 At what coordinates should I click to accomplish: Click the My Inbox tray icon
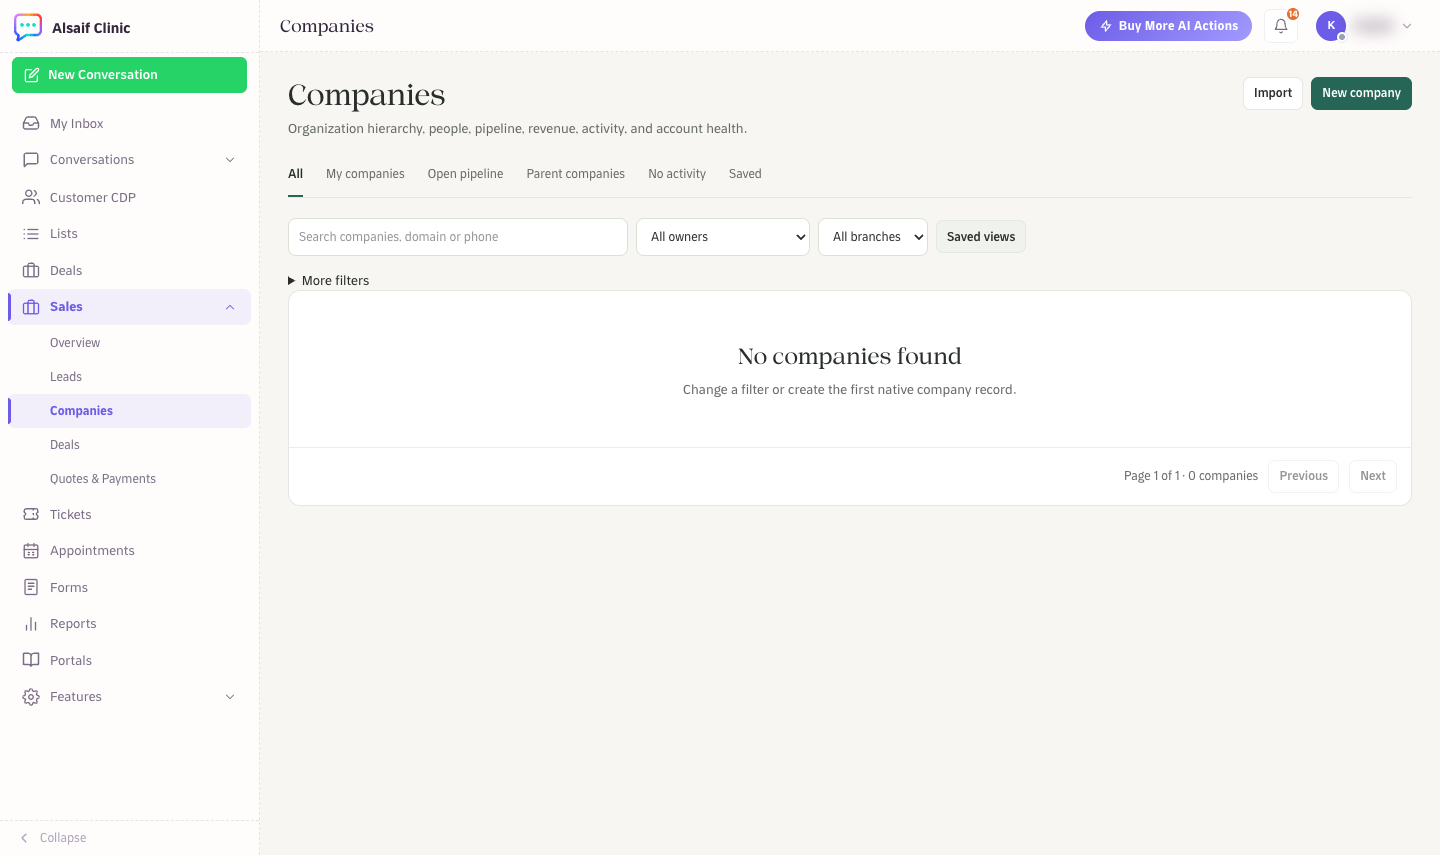(x=31, y=124)
